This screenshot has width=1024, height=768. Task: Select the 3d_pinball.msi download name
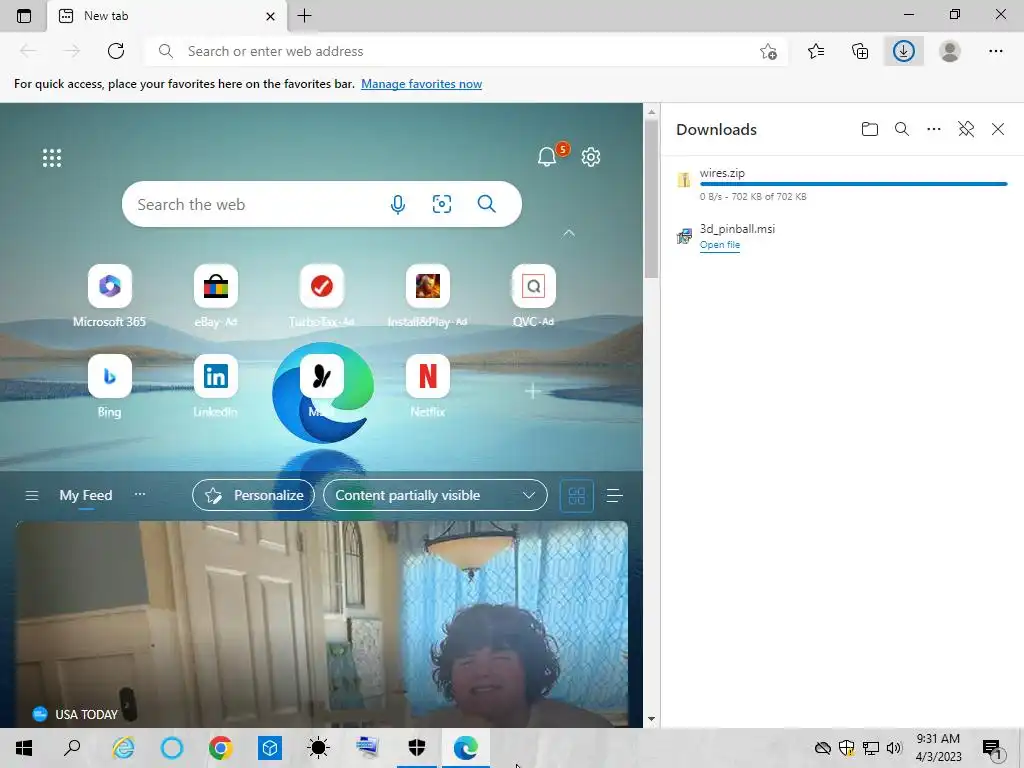(737, 229)
